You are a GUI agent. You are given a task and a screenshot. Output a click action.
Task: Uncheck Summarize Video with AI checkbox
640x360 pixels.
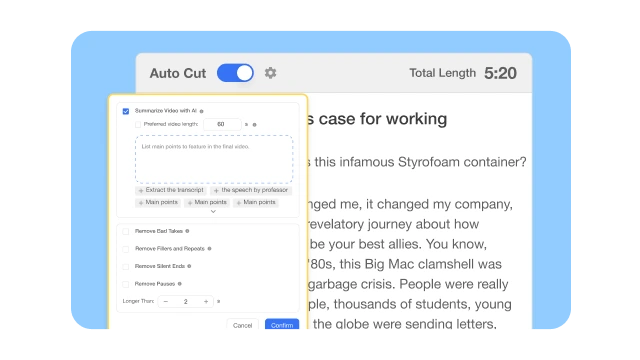point(126,111)
